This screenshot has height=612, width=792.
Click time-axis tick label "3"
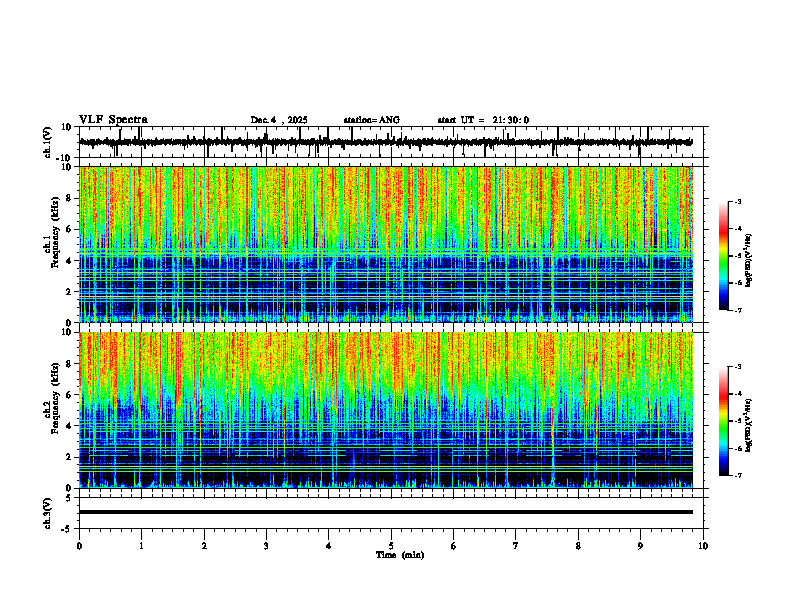click(266, 546)
